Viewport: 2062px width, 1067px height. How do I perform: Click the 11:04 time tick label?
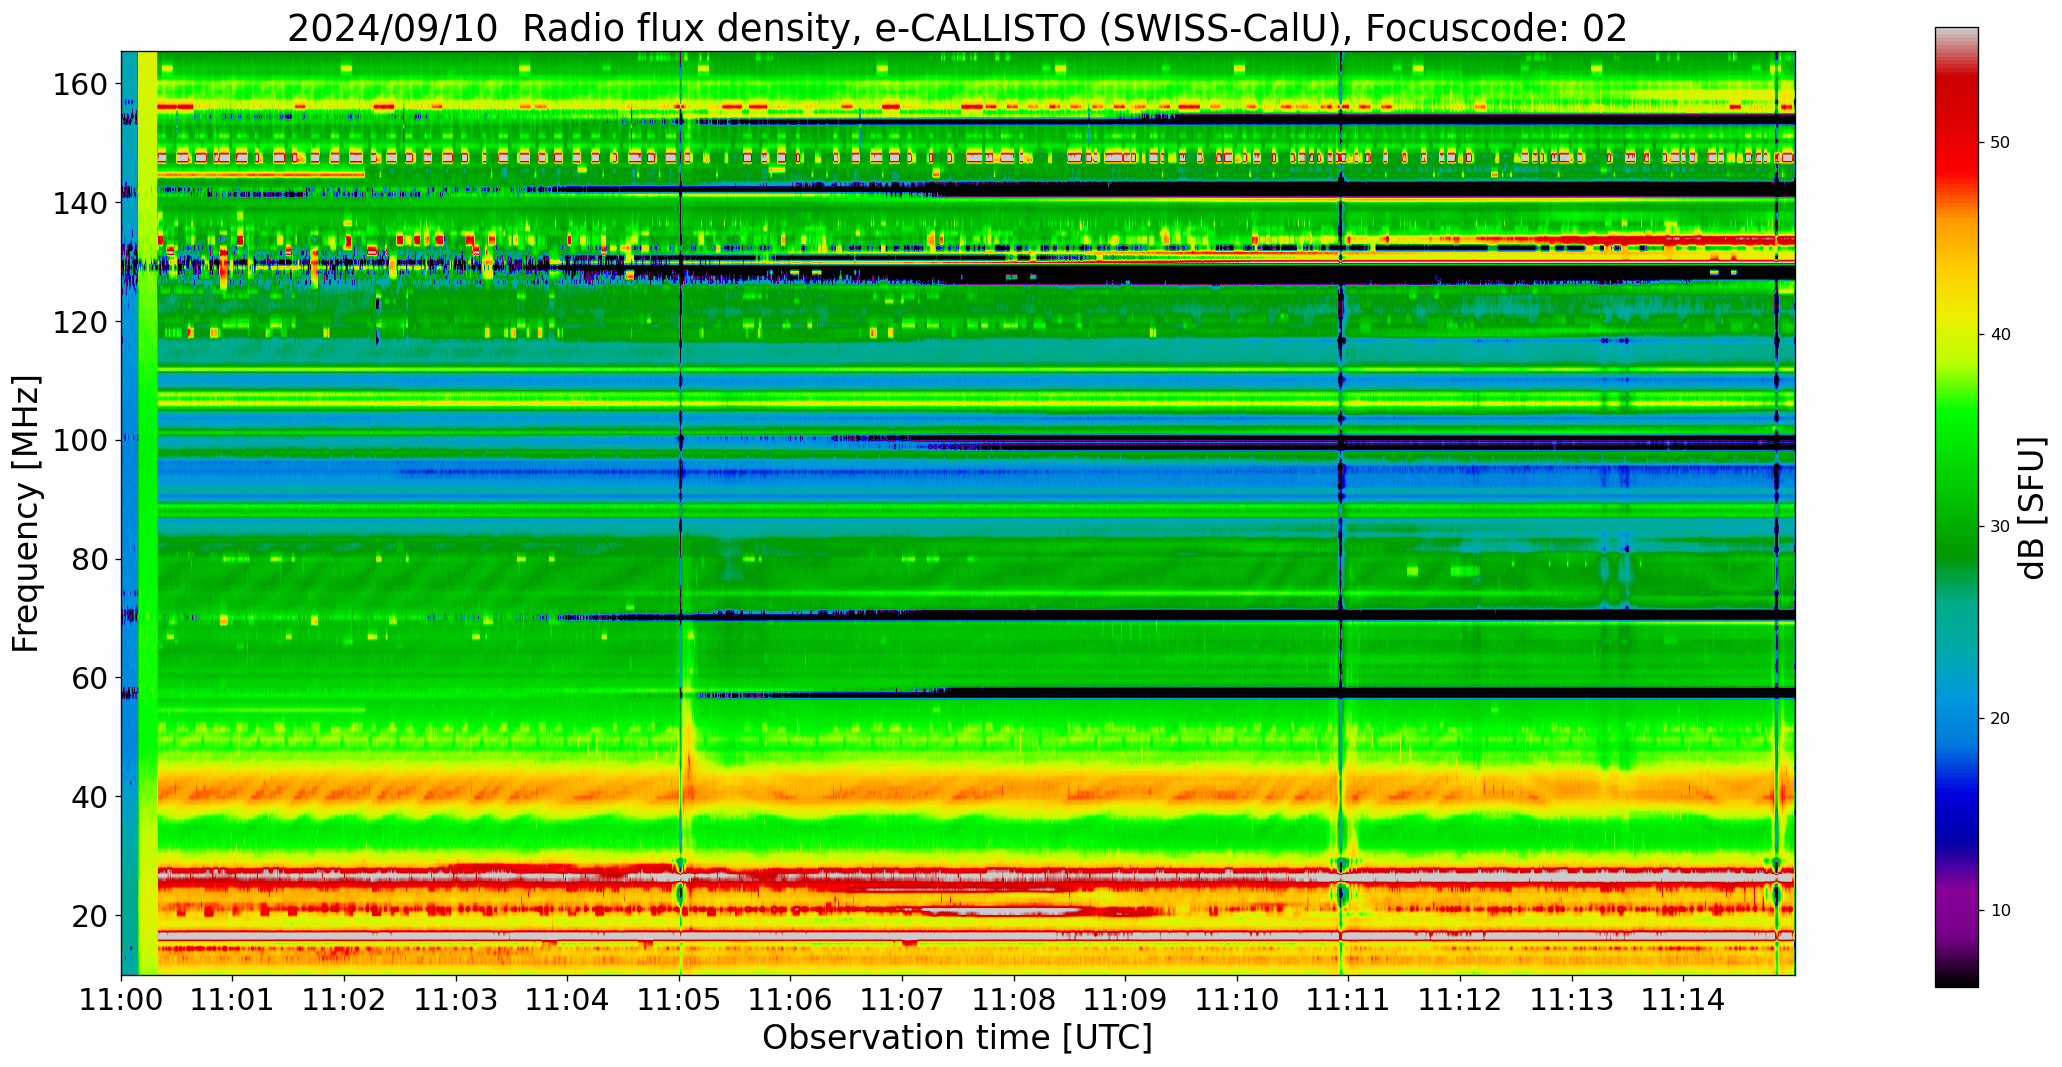pos(568,998)
